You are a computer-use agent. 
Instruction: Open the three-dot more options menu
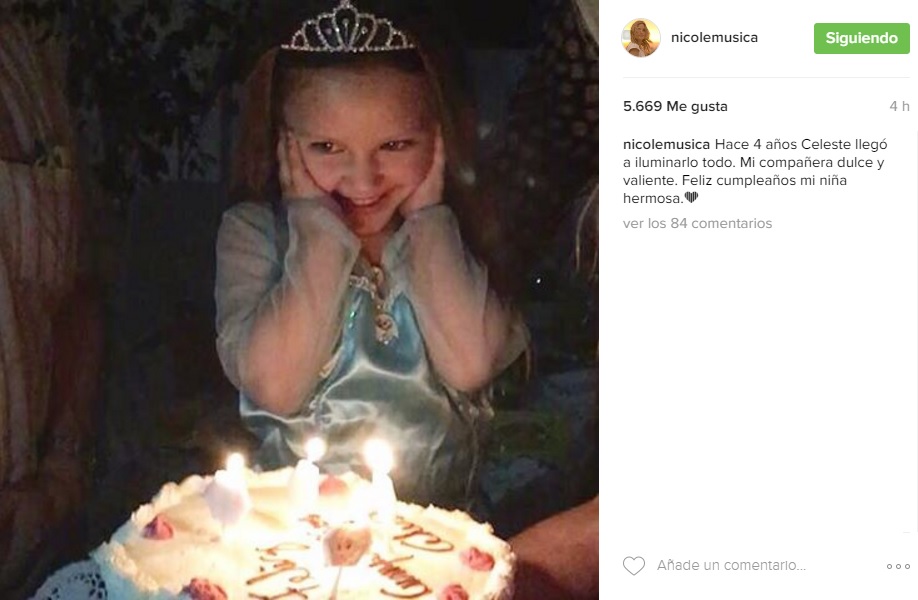pos(898,566)
